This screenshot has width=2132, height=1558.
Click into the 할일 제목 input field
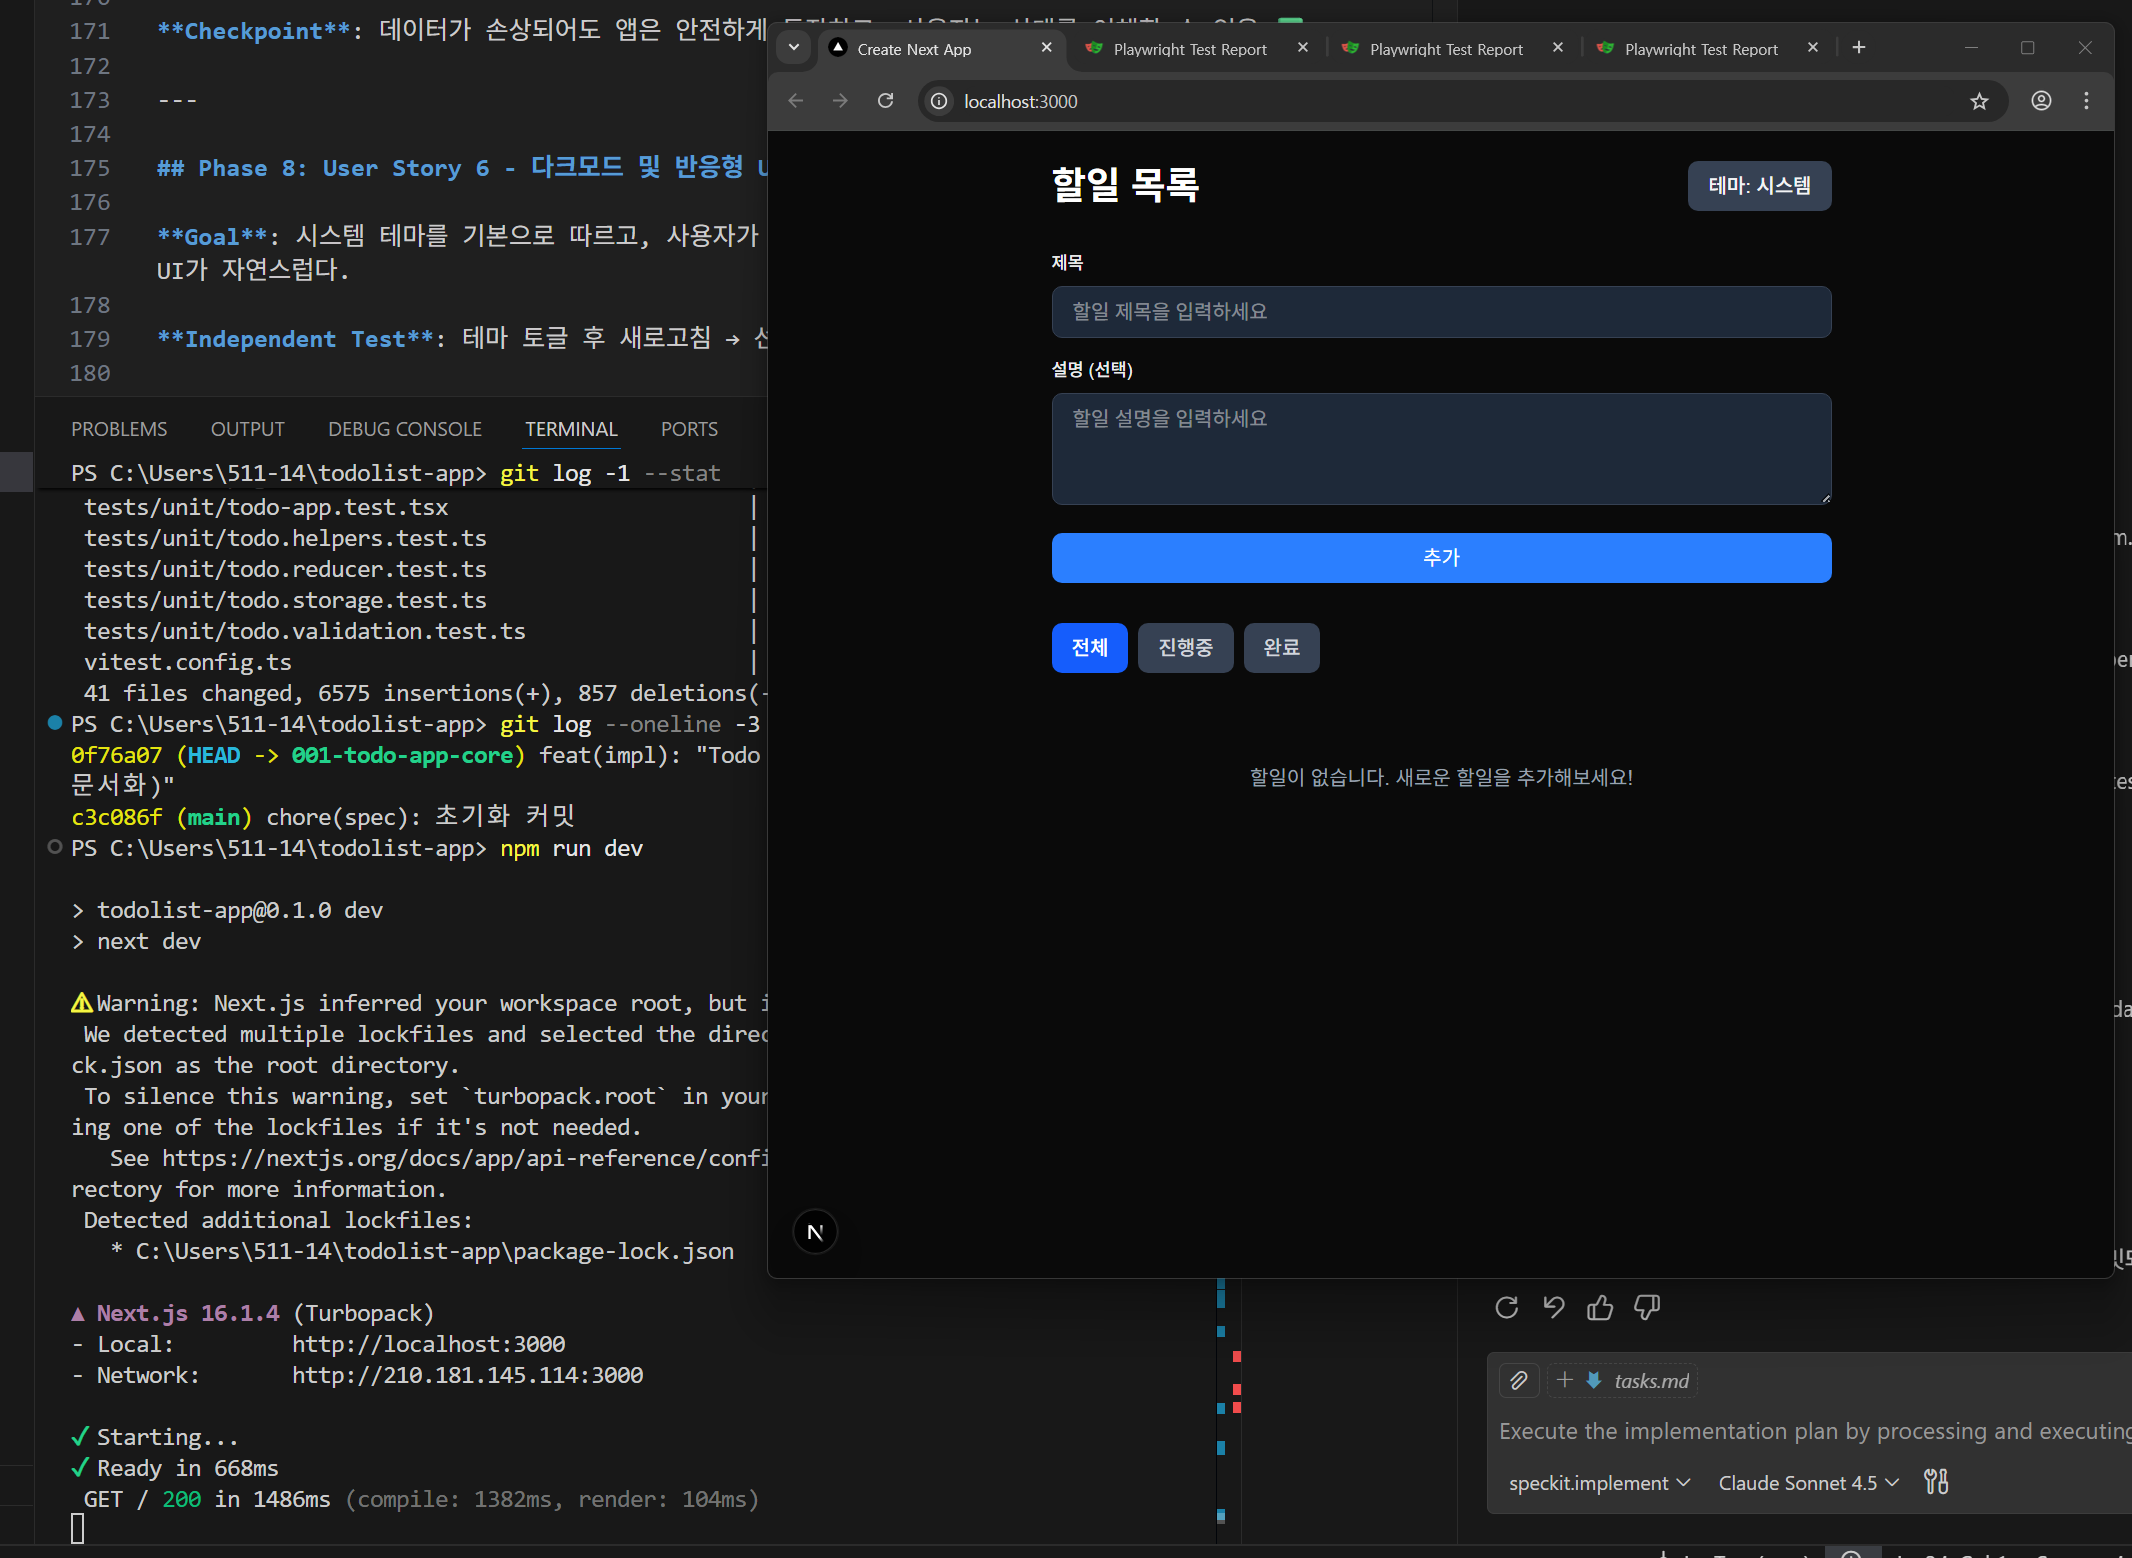[1441, 312]
